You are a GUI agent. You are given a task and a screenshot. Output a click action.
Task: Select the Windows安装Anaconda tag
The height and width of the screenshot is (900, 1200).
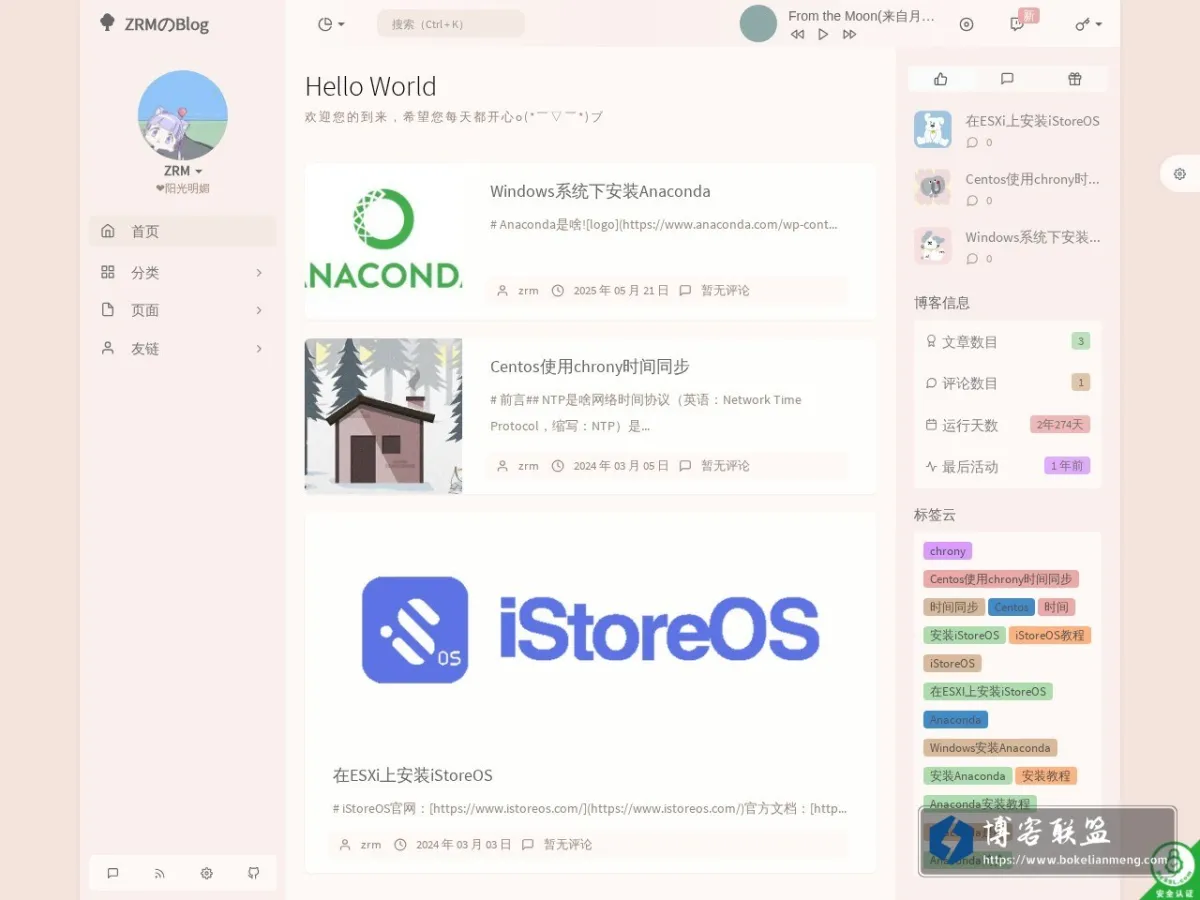coord(990,748)
